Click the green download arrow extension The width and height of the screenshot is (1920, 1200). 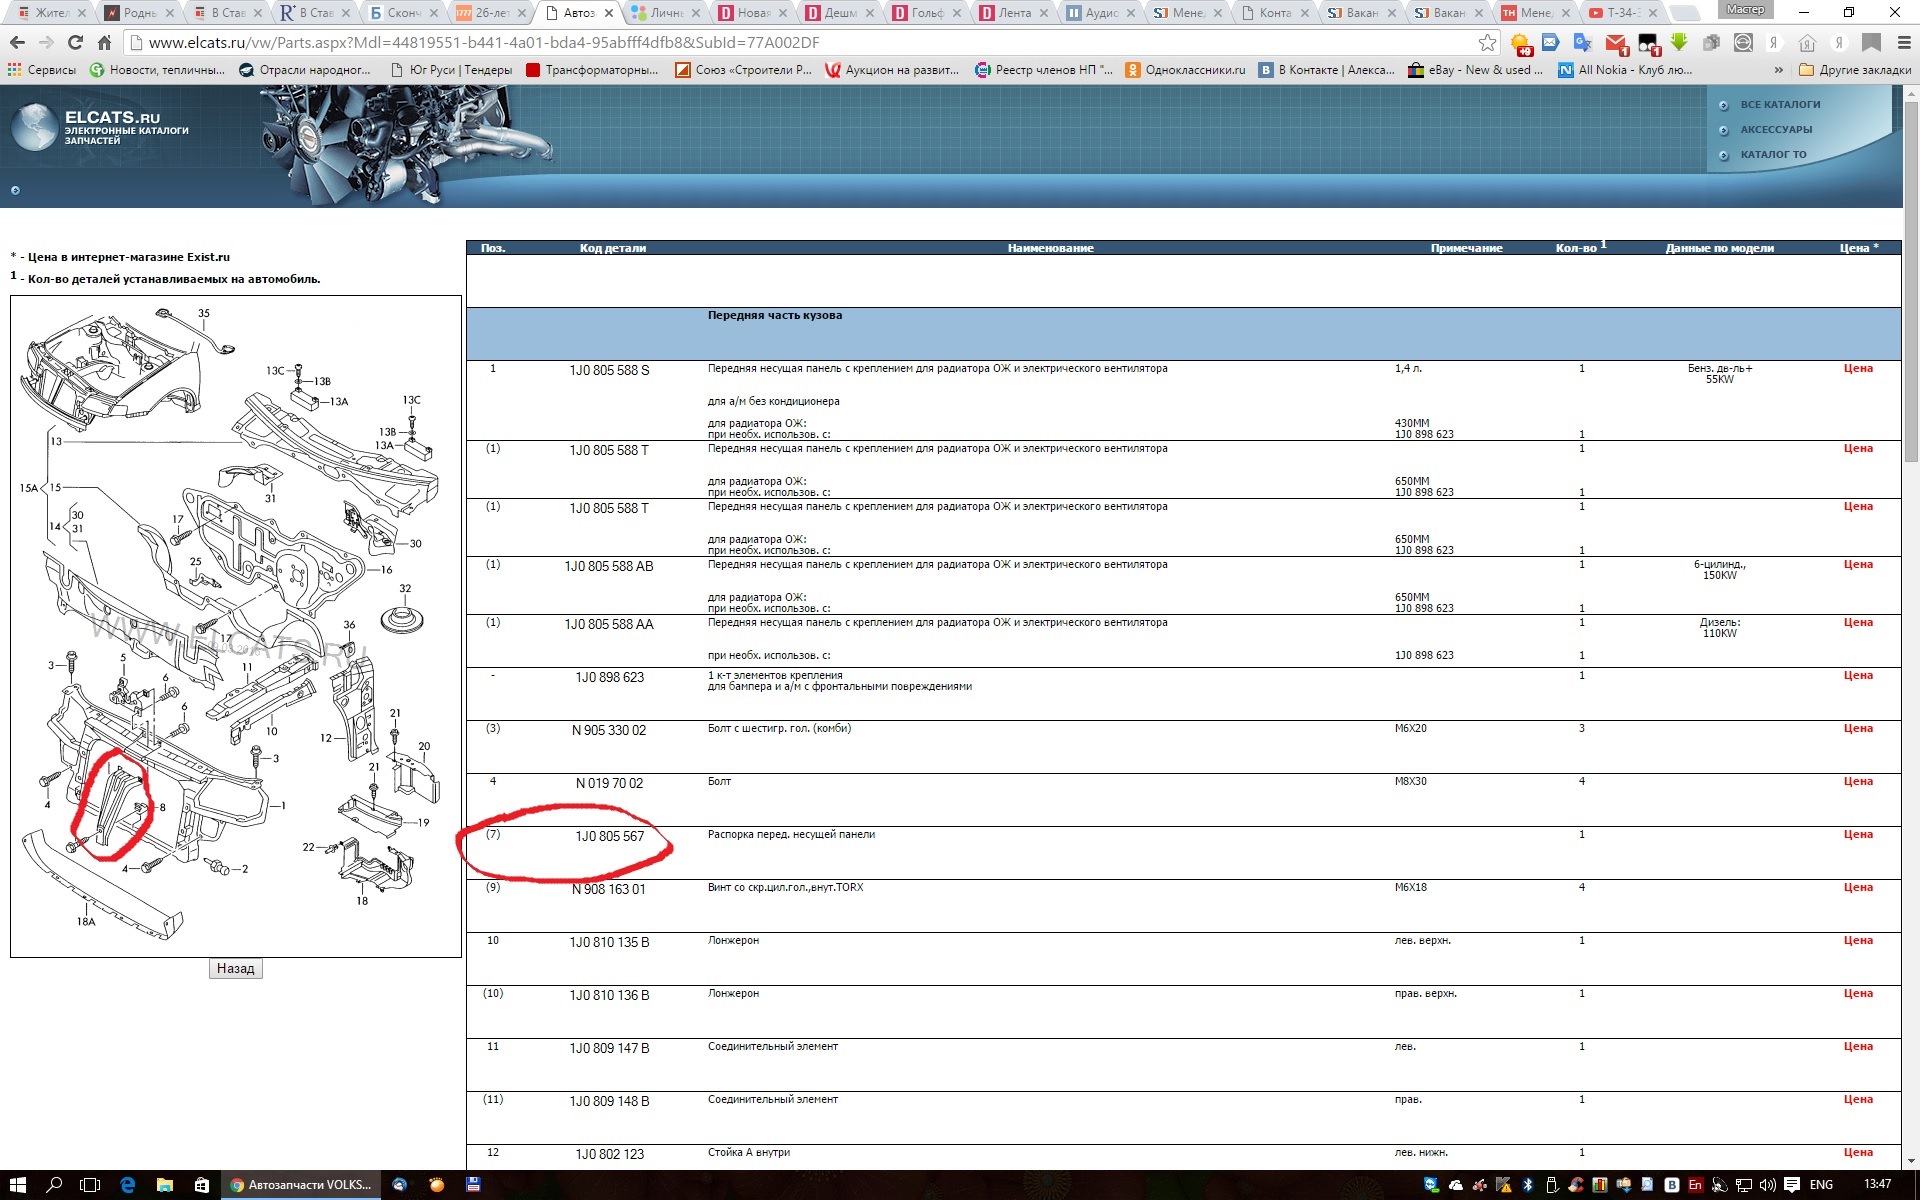click(1679, 43)
